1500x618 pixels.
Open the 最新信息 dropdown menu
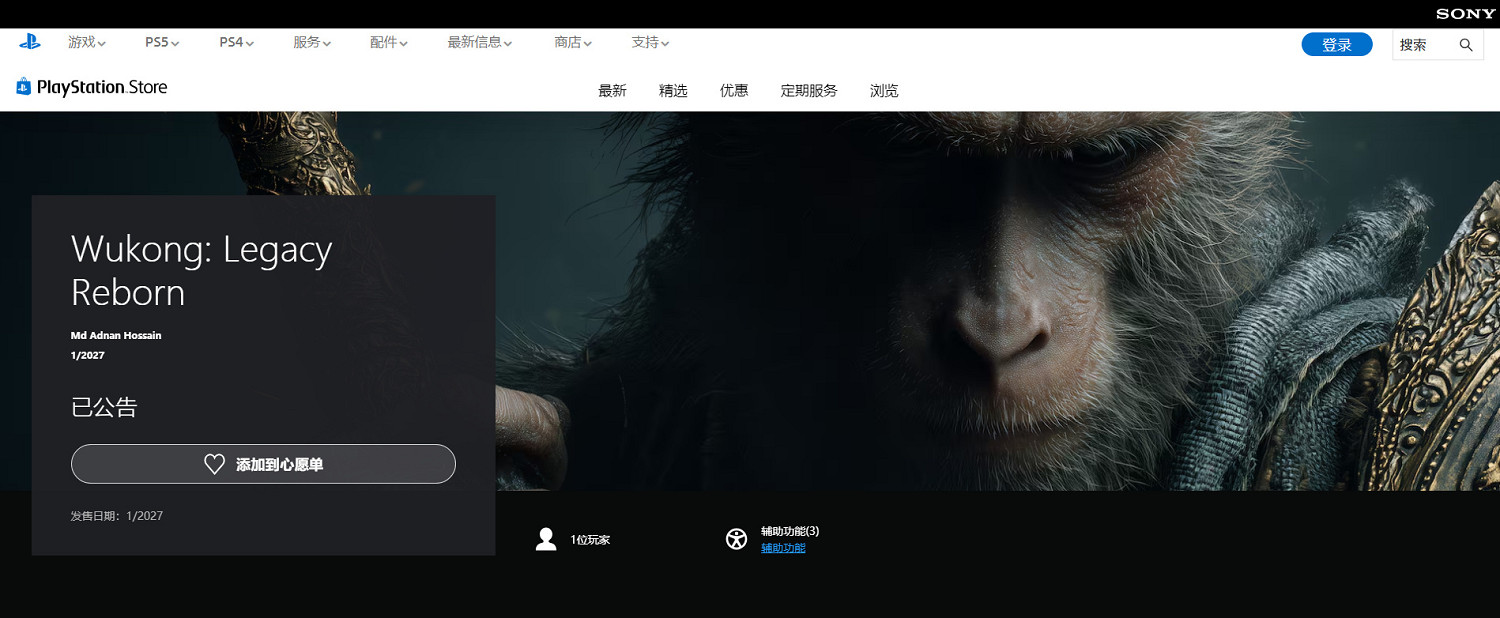(x=479, y=42)
